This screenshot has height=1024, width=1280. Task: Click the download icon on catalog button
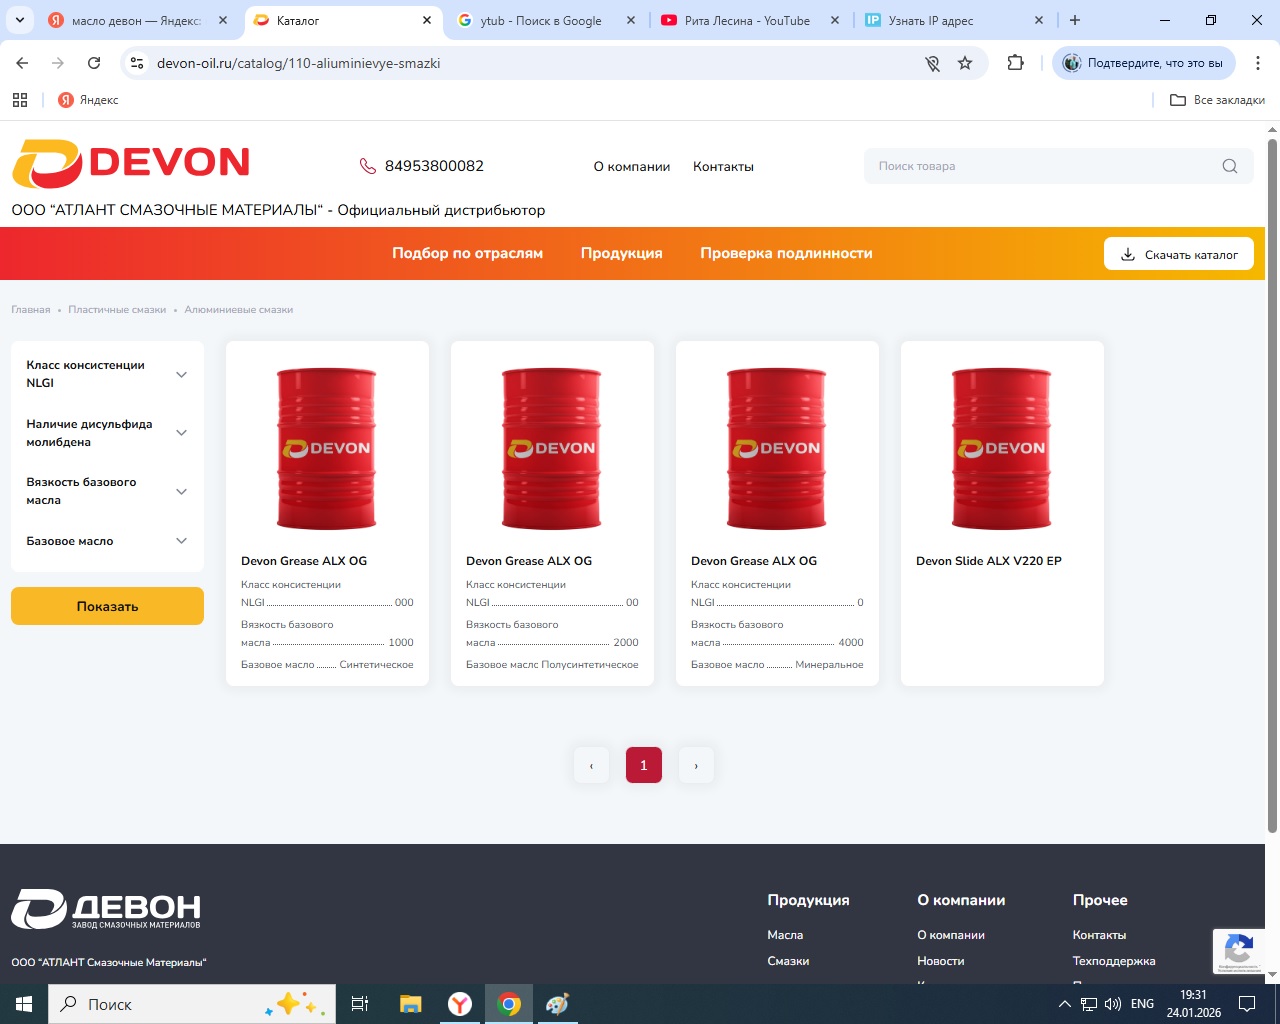[1128, 254]
